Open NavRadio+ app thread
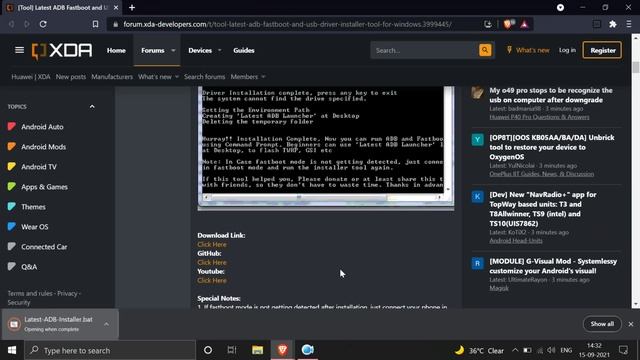The height and width of the screenshot is (360, 640). pyautogui.click(x=543, y=209)
